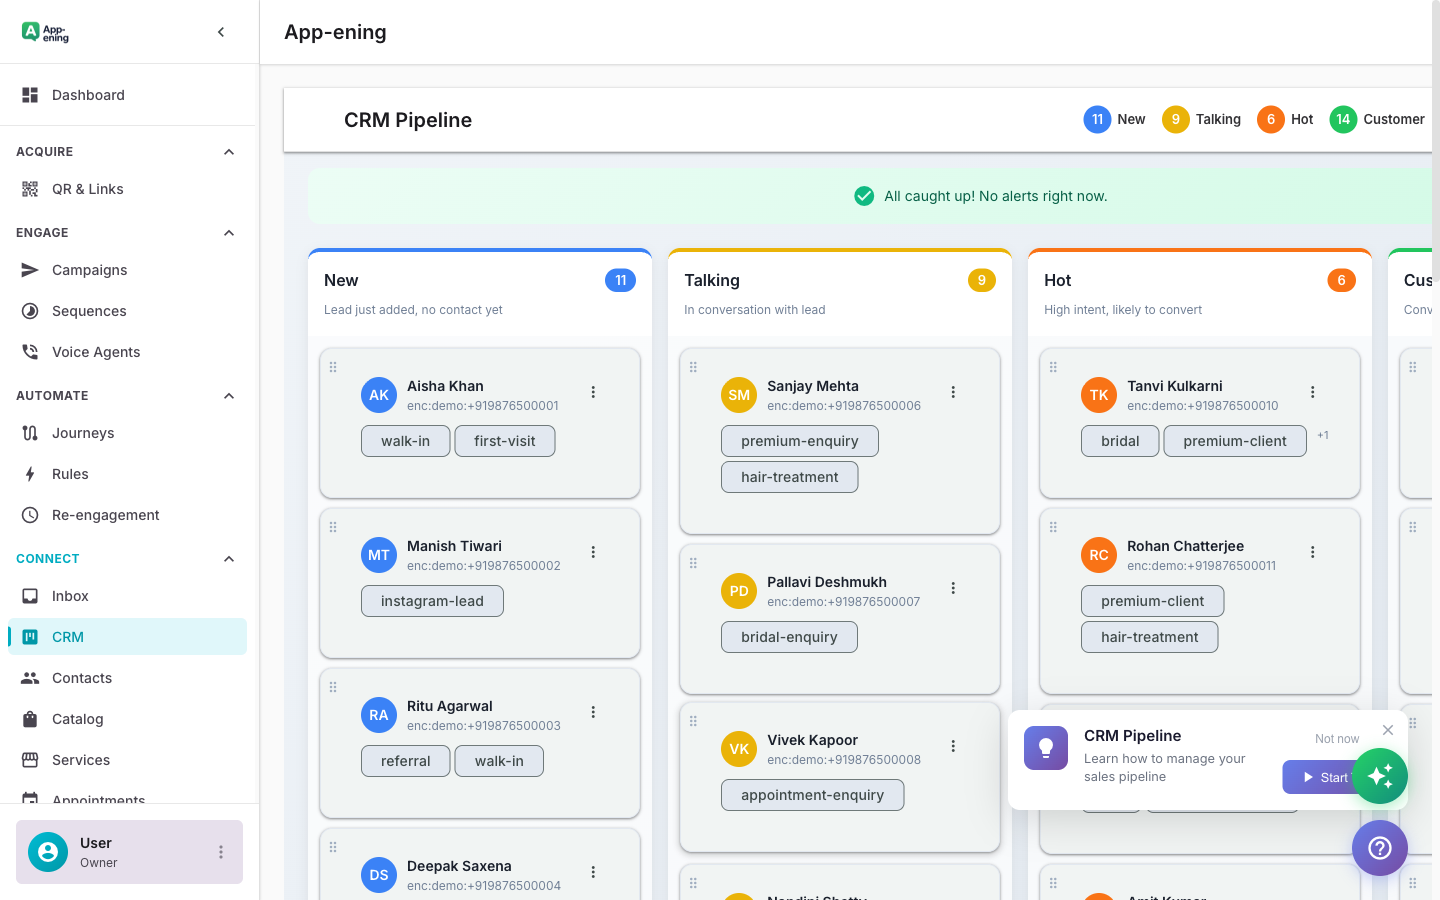Collapse the left sidebar with the arrow
This screenshot has width=1440, height=900.
(x=221, y=31)
